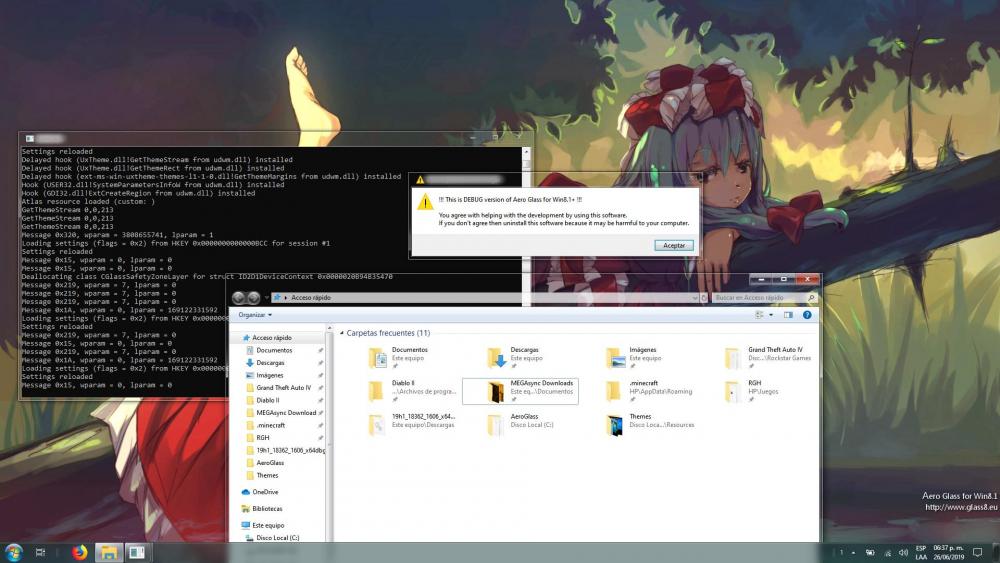The width and height of the screenshot is (1000, 563).
Task: Select RGH in the sidebar
Action: pos(263,438)
